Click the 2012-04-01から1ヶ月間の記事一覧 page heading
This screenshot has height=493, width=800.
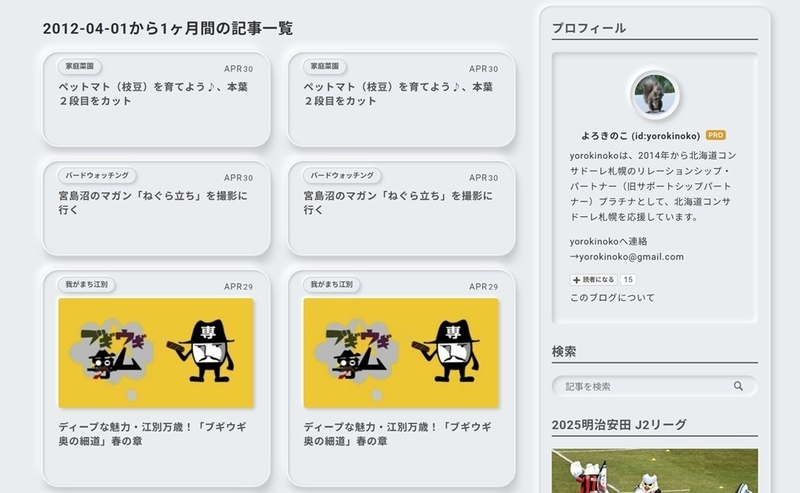[168, 29]
